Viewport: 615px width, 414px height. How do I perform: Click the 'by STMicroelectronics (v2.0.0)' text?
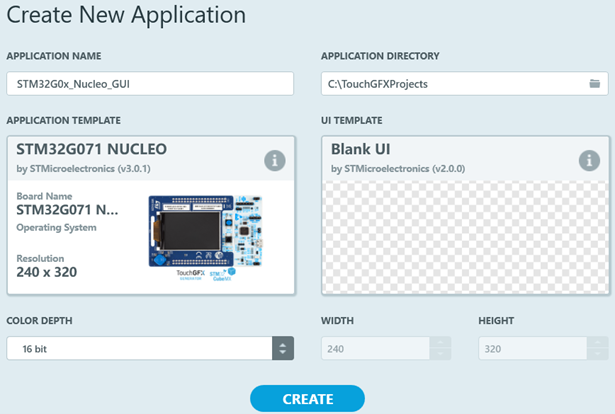click(x=398, y=169)
